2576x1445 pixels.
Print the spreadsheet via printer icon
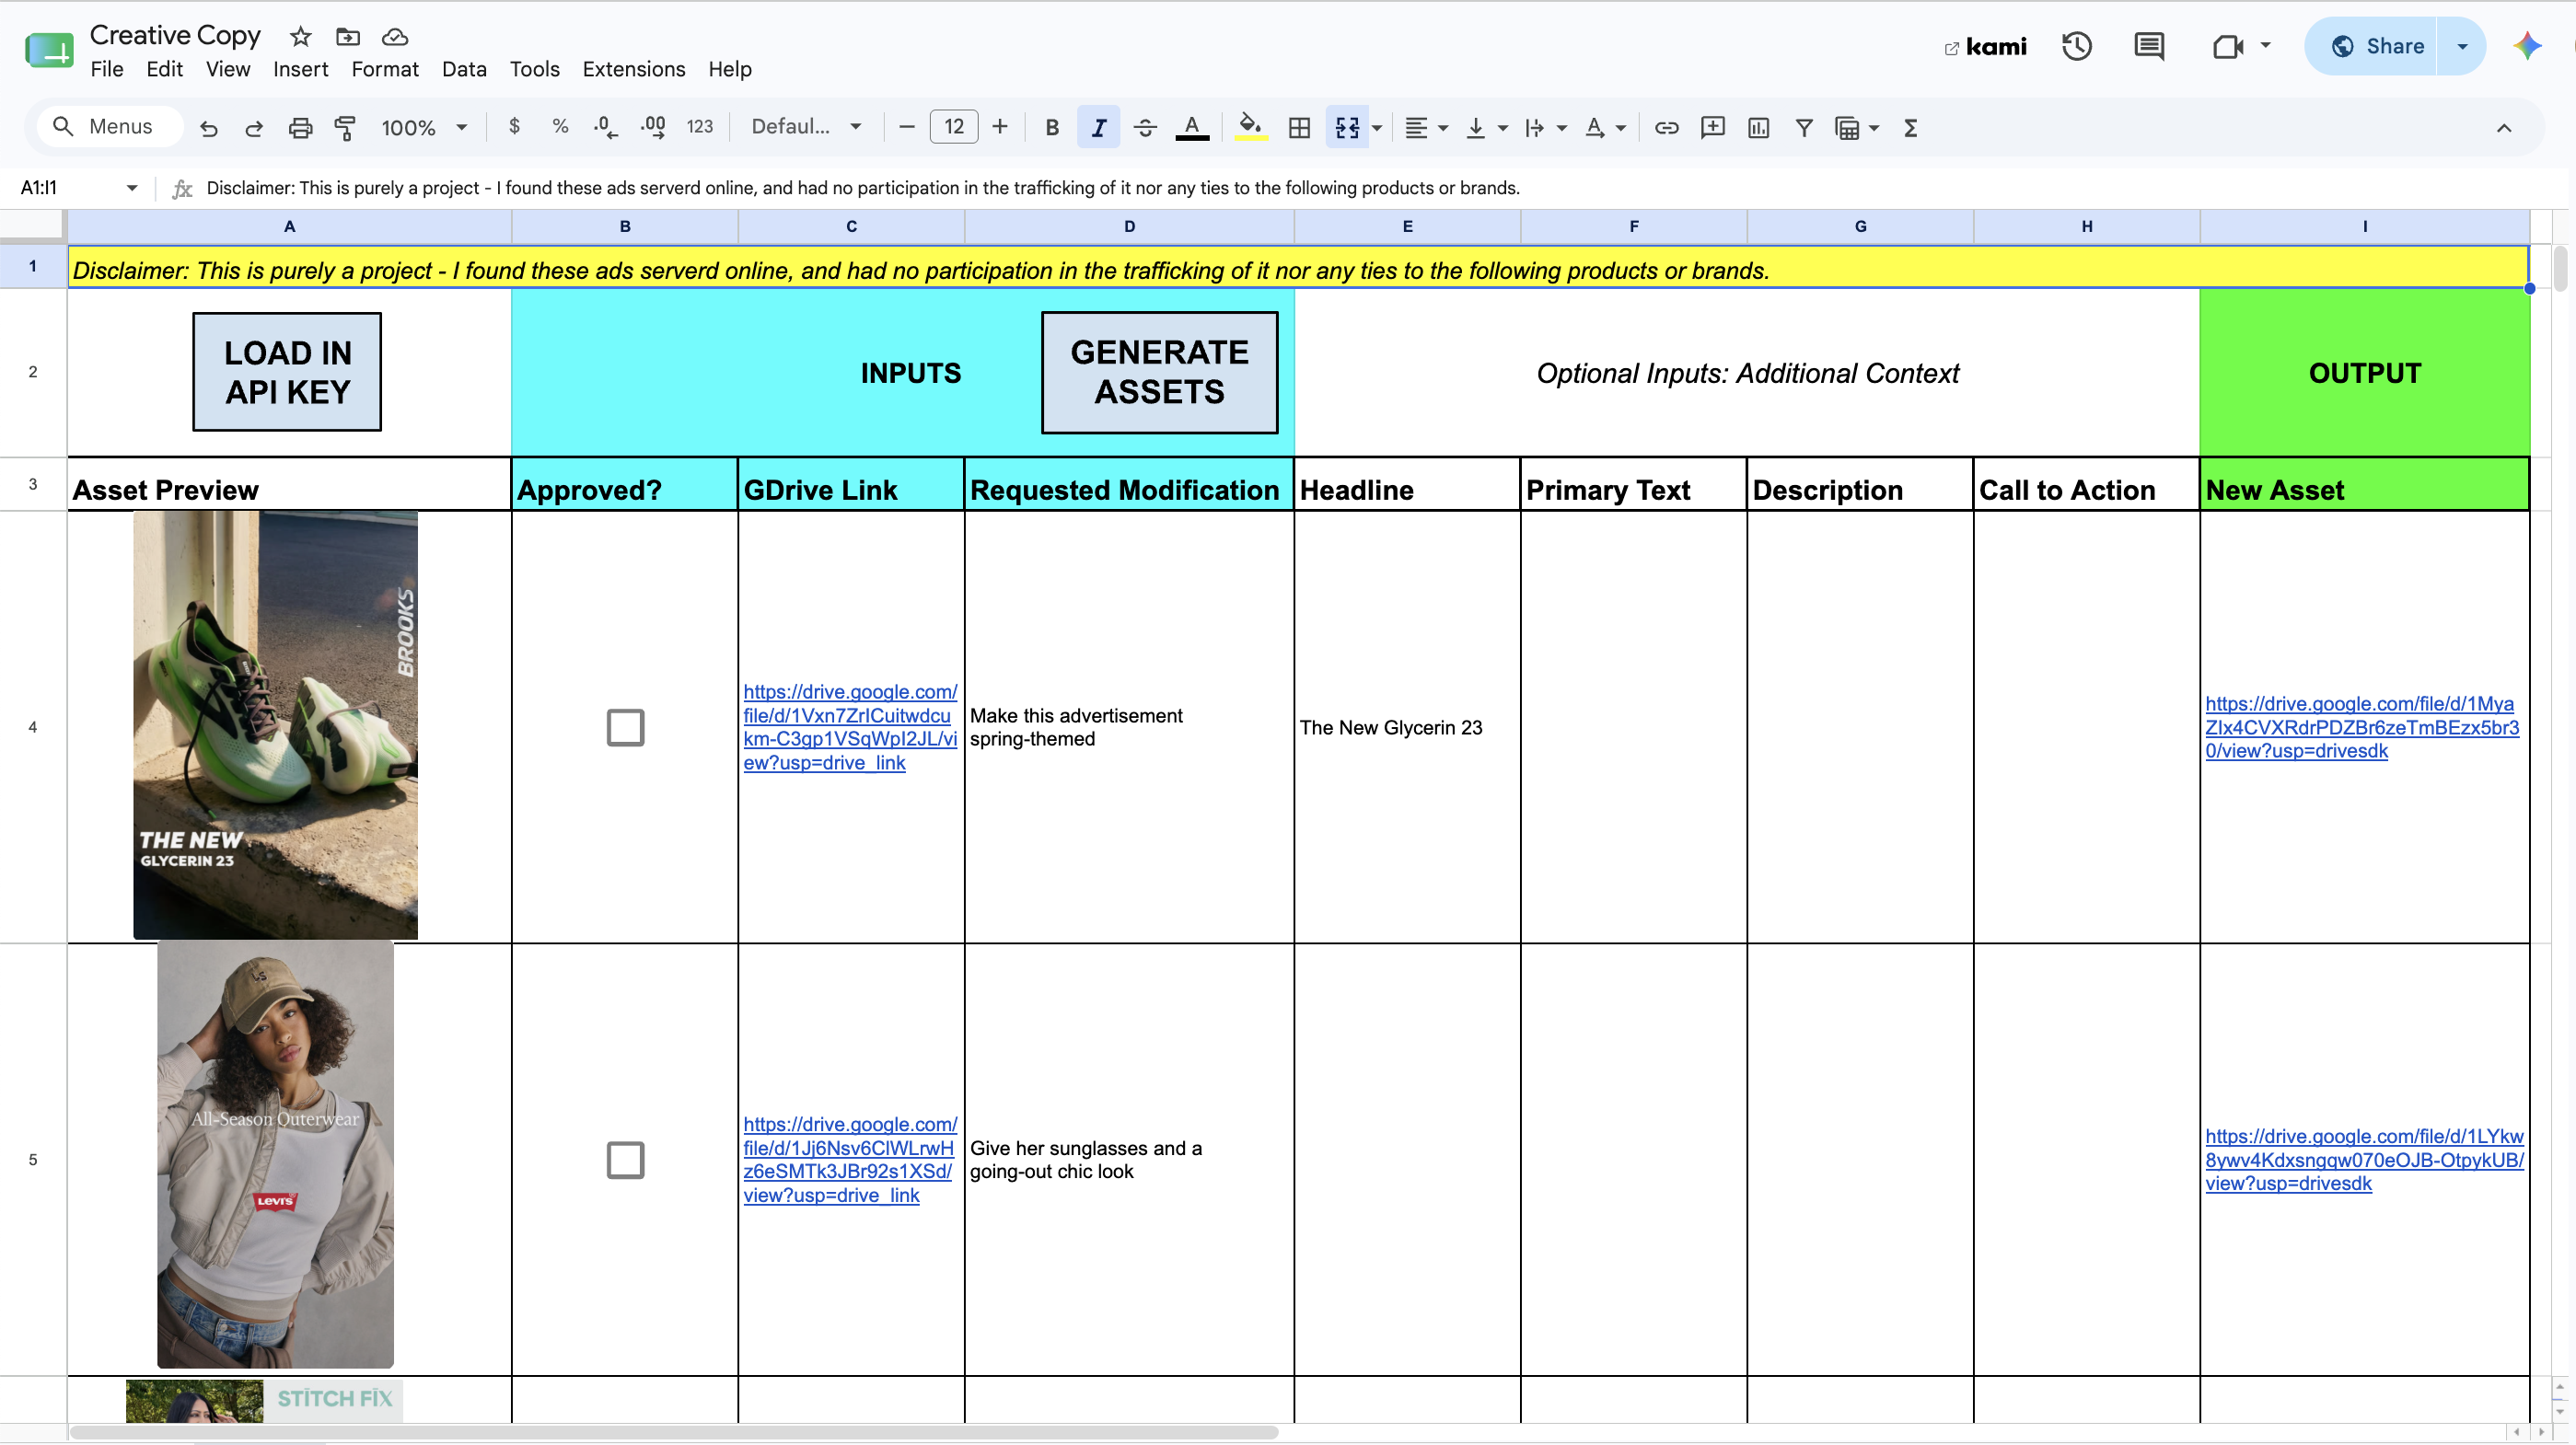click(x=300, y=128)
